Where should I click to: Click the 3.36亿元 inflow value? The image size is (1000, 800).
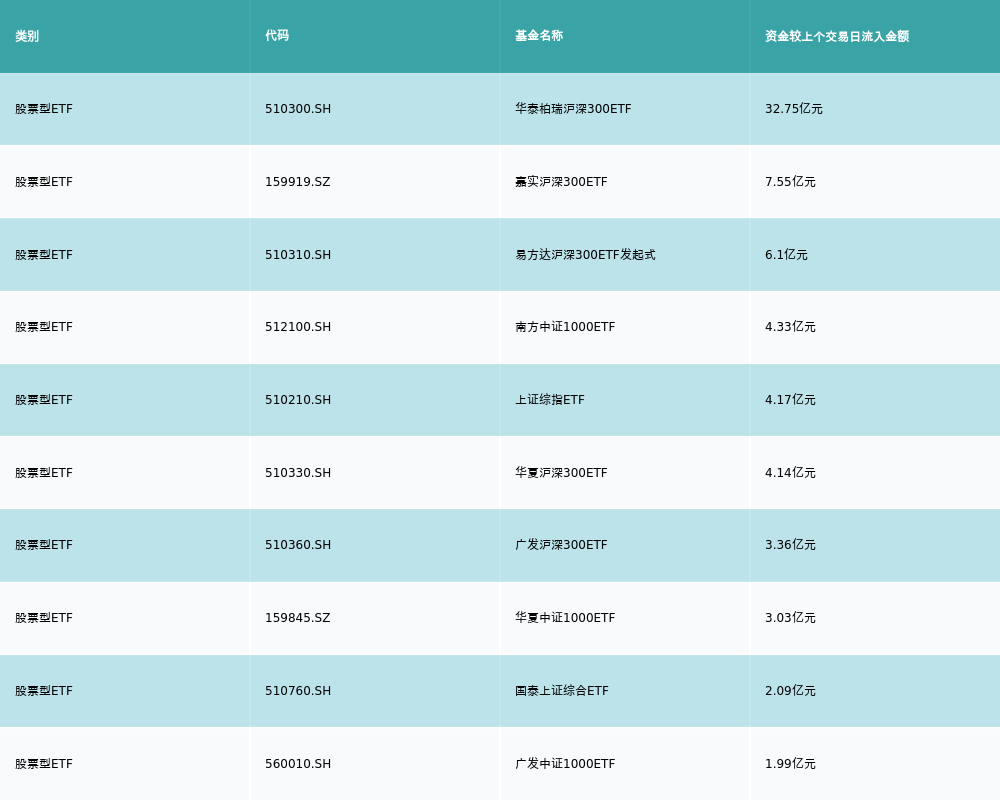[x=790, y=545]
